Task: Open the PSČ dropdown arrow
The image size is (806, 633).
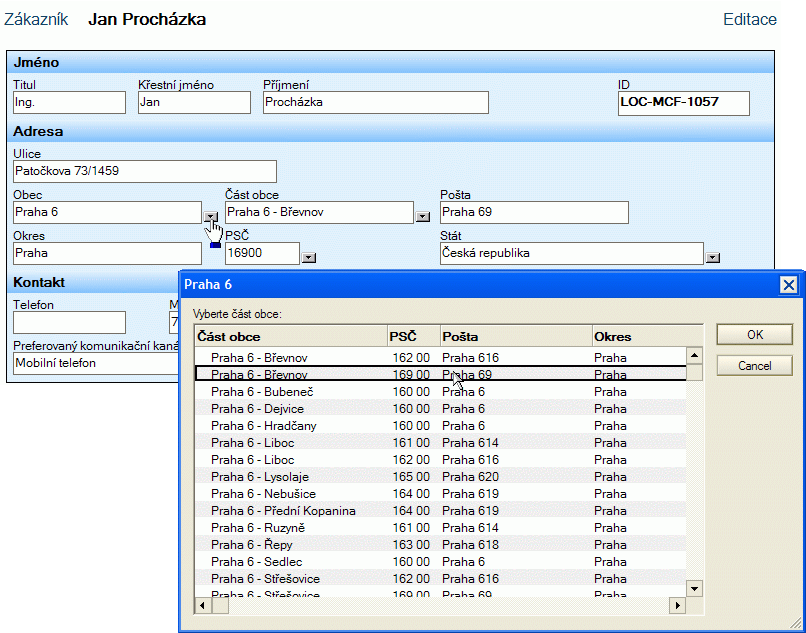Action: (308, 257)
